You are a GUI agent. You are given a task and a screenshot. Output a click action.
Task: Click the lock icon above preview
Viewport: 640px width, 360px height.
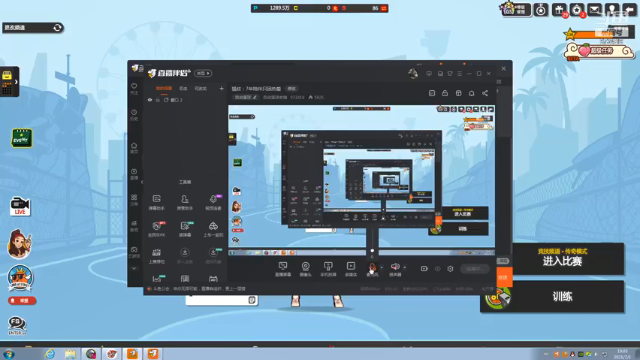[445, 93]
